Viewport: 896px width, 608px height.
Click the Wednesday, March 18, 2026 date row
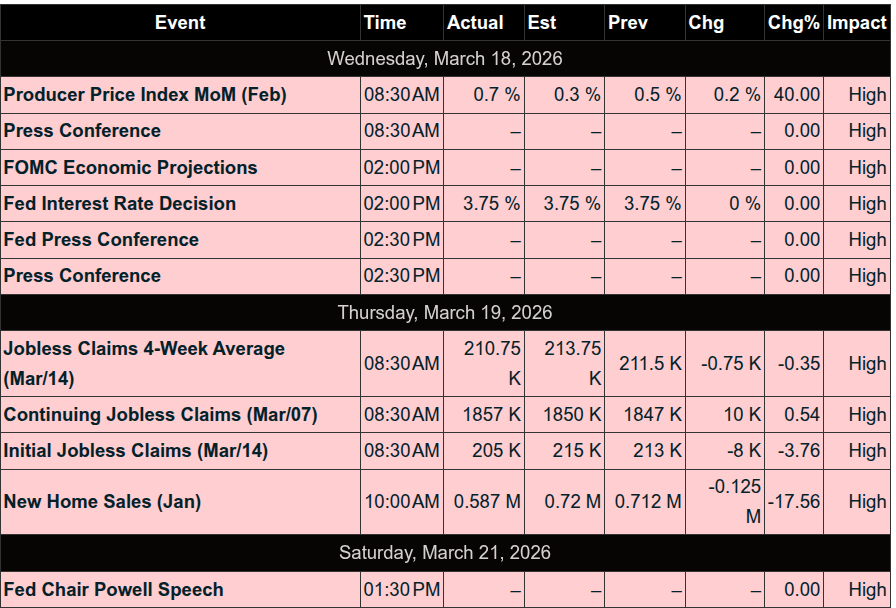pyautogui.click(x=445, y=59)
